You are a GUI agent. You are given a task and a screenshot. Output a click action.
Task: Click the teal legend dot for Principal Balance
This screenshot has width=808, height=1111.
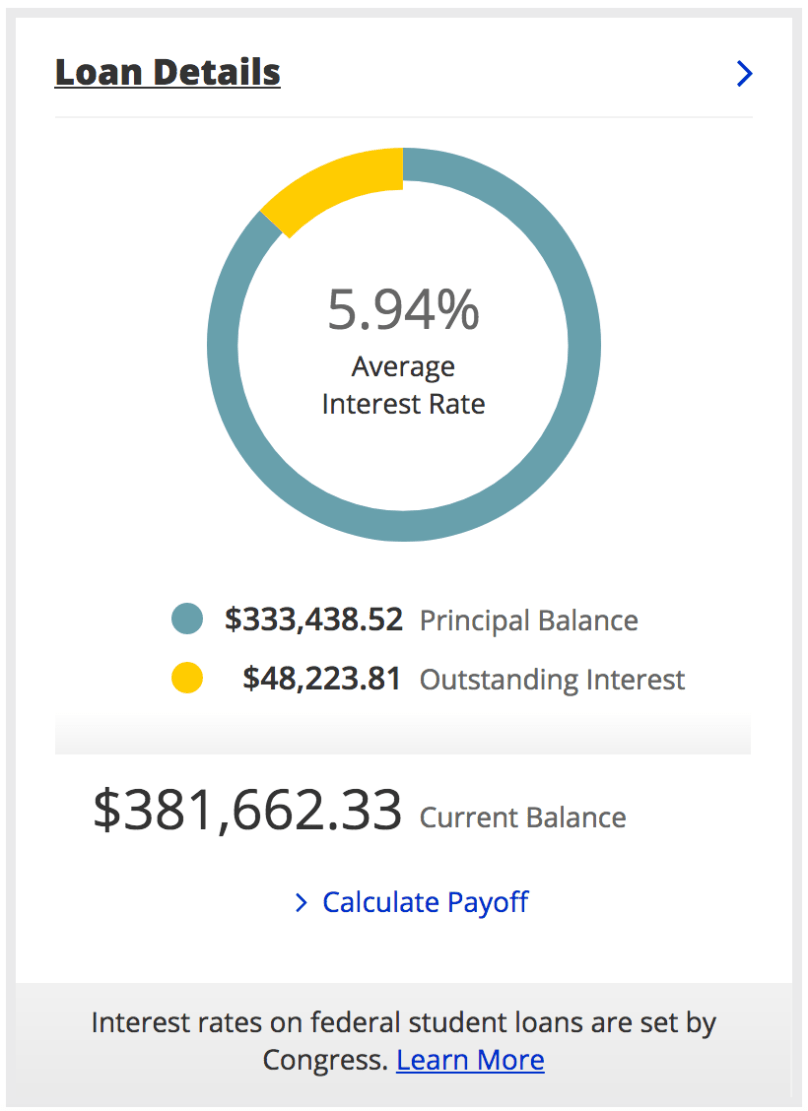pos(187,619)
